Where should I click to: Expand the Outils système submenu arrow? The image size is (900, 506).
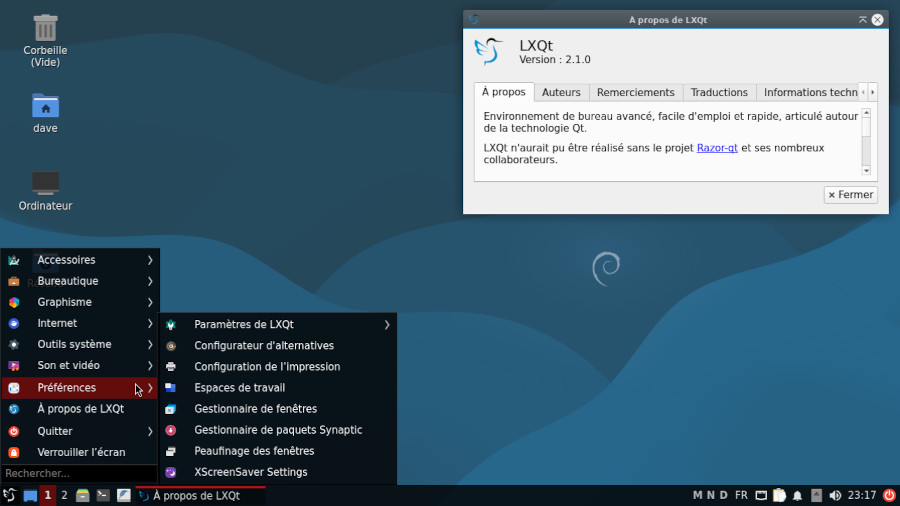[x=150, y=345]
